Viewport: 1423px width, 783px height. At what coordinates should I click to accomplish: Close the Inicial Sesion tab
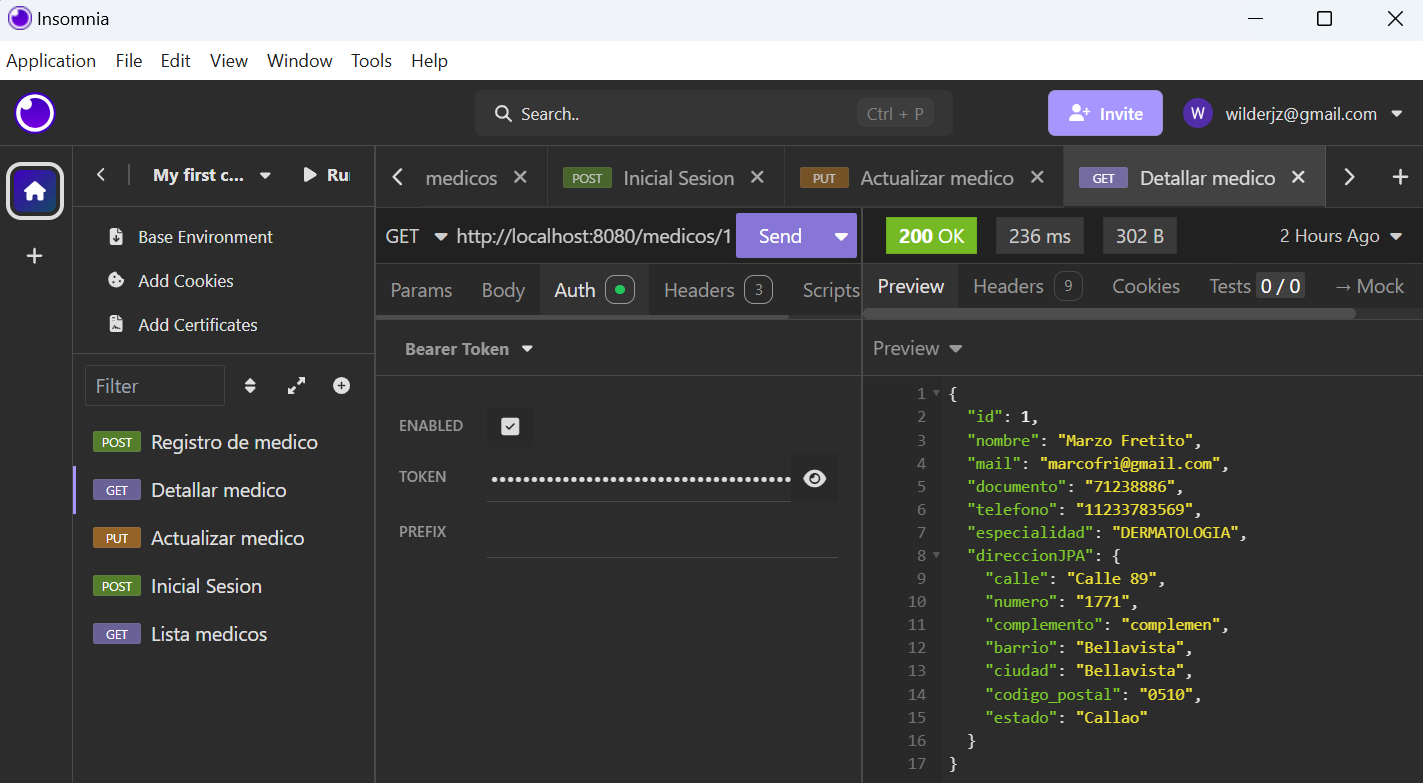[757, 177]
